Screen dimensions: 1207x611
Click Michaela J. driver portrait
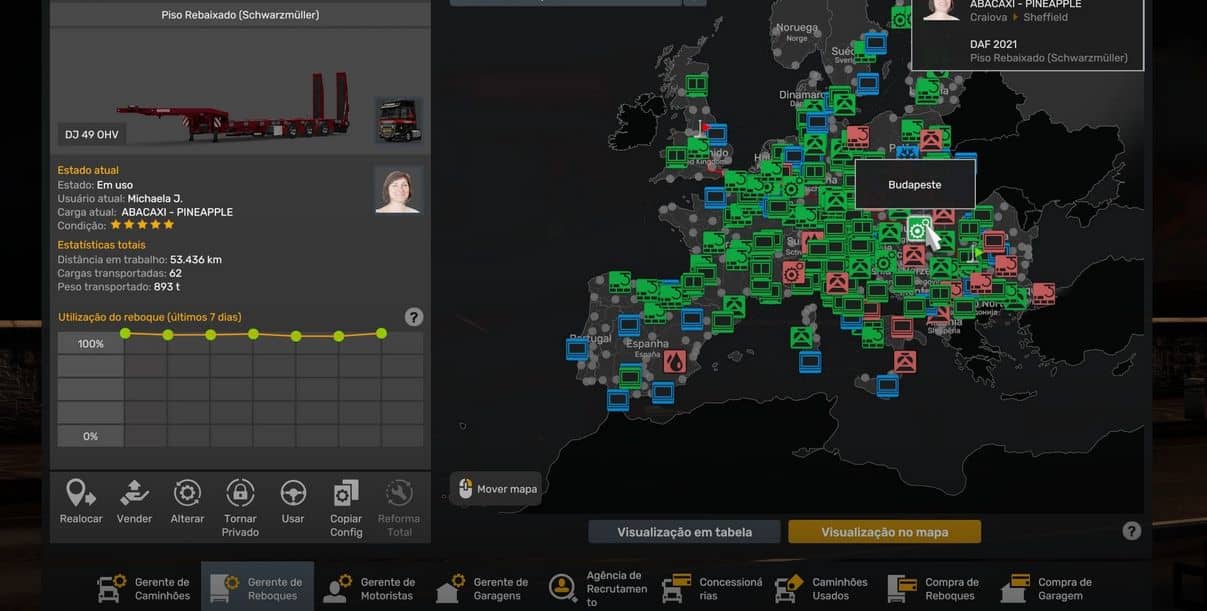[398, 190]
